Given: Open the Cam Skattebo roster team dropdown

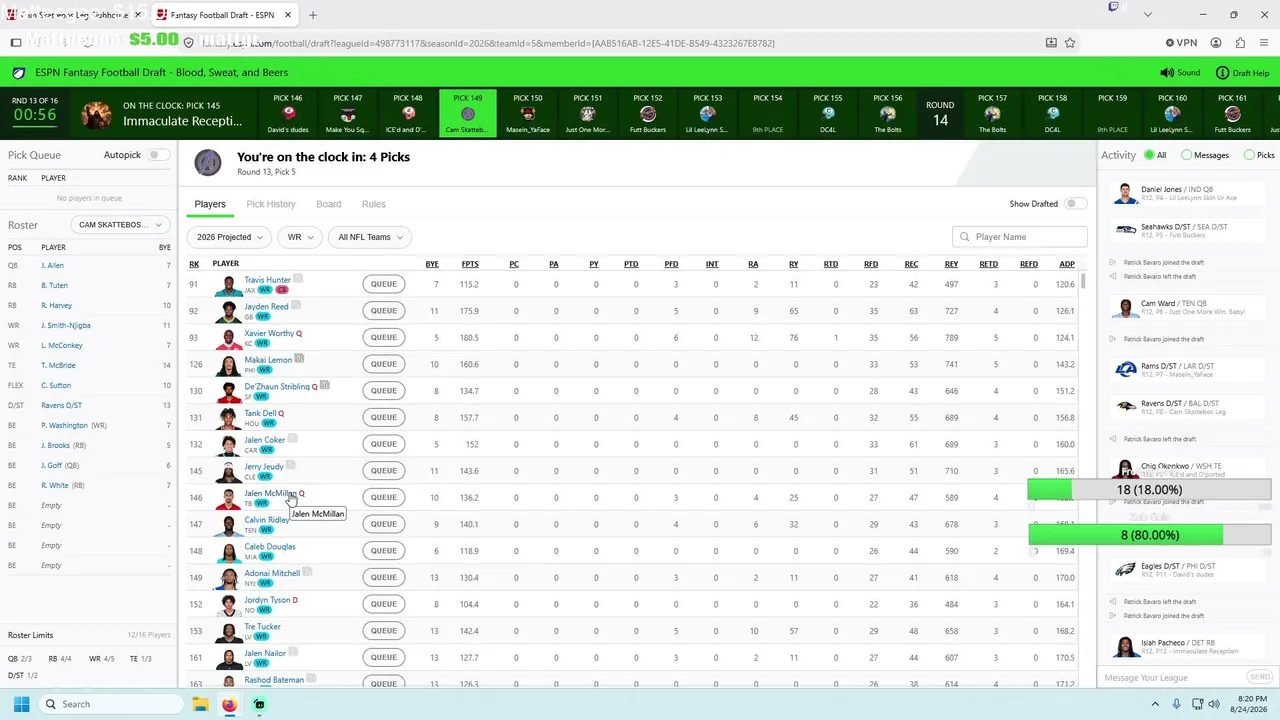Looking at the screenshot, I should tap(120, 225).
